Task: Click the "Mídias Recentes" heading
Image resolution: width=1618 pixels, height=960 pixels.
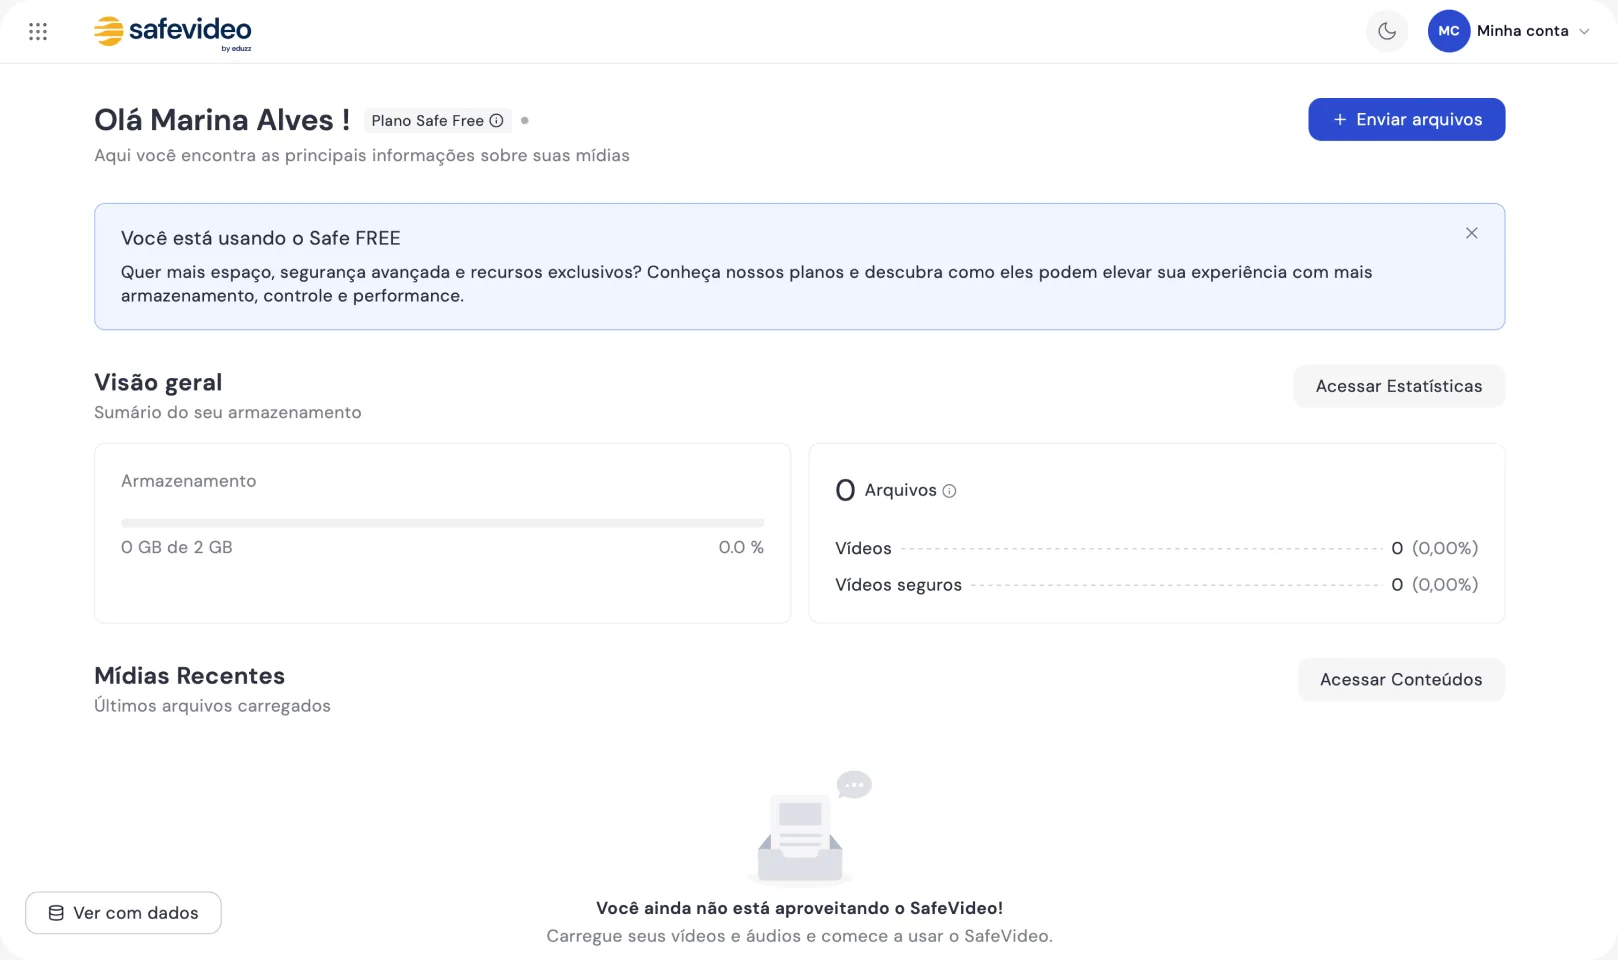Action: point(189,676)
